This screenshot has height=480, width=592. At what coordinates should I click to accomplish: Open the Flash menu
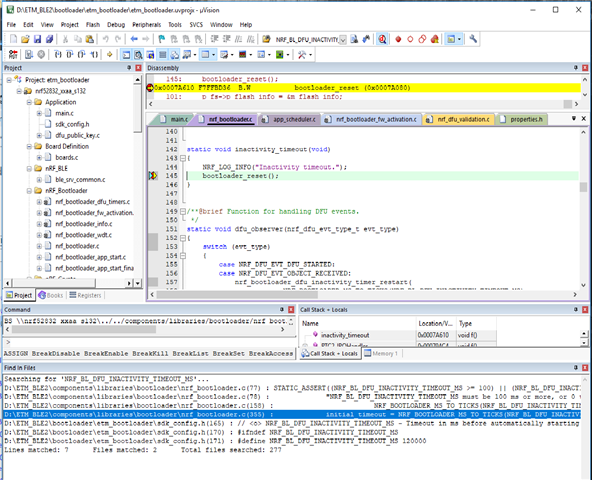(x=93, y=25)
